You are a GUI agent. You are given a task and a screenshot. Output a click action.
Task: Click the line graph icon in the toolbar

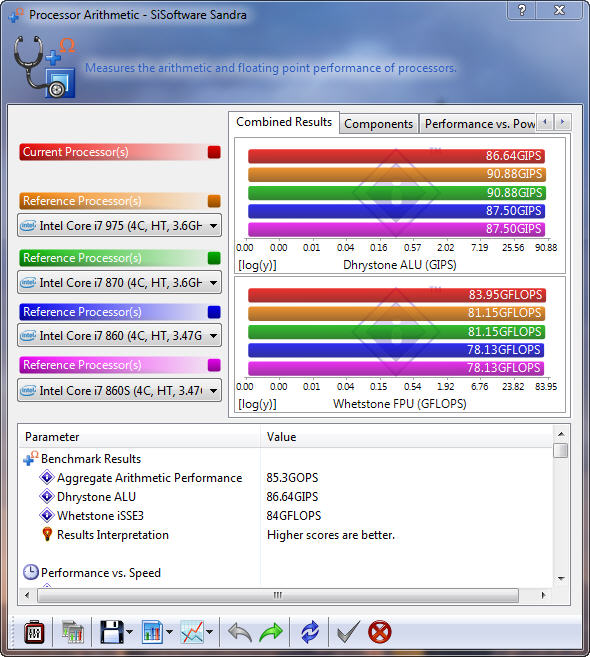coord(192,632)
